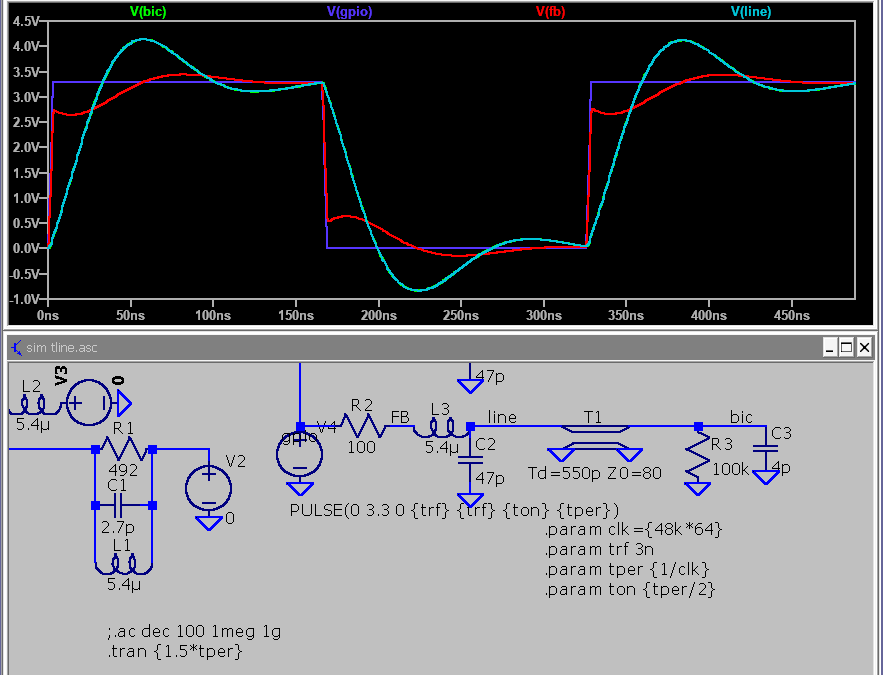
Task: Click the L3 inductor symbol
Action: [x=440, y=427]
